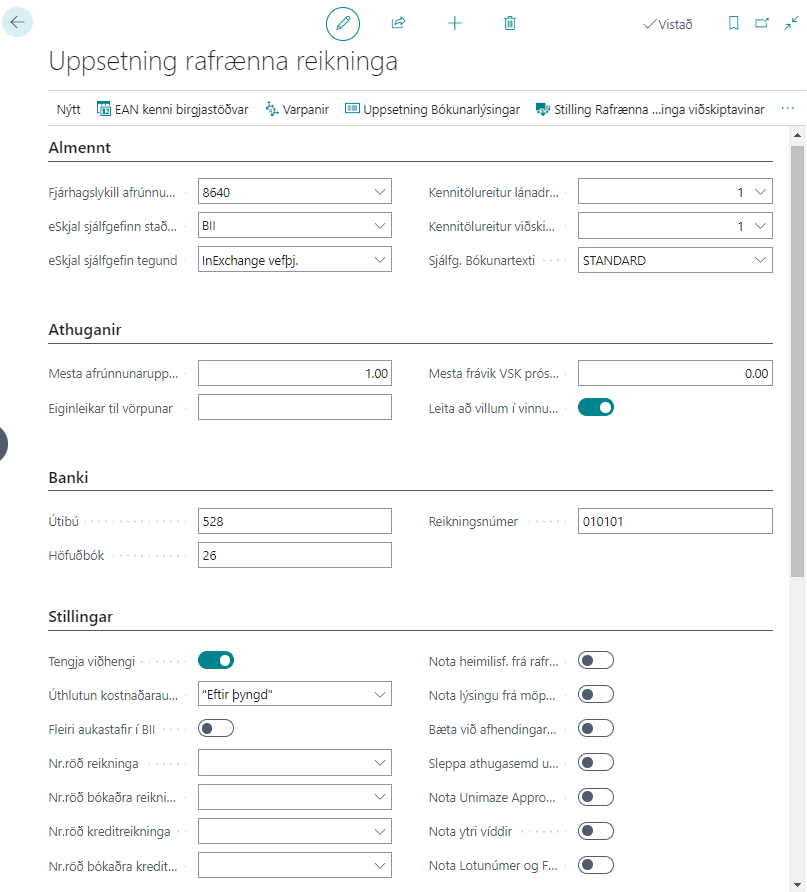Click EAN kenni birgjastöðvar action

172,110
